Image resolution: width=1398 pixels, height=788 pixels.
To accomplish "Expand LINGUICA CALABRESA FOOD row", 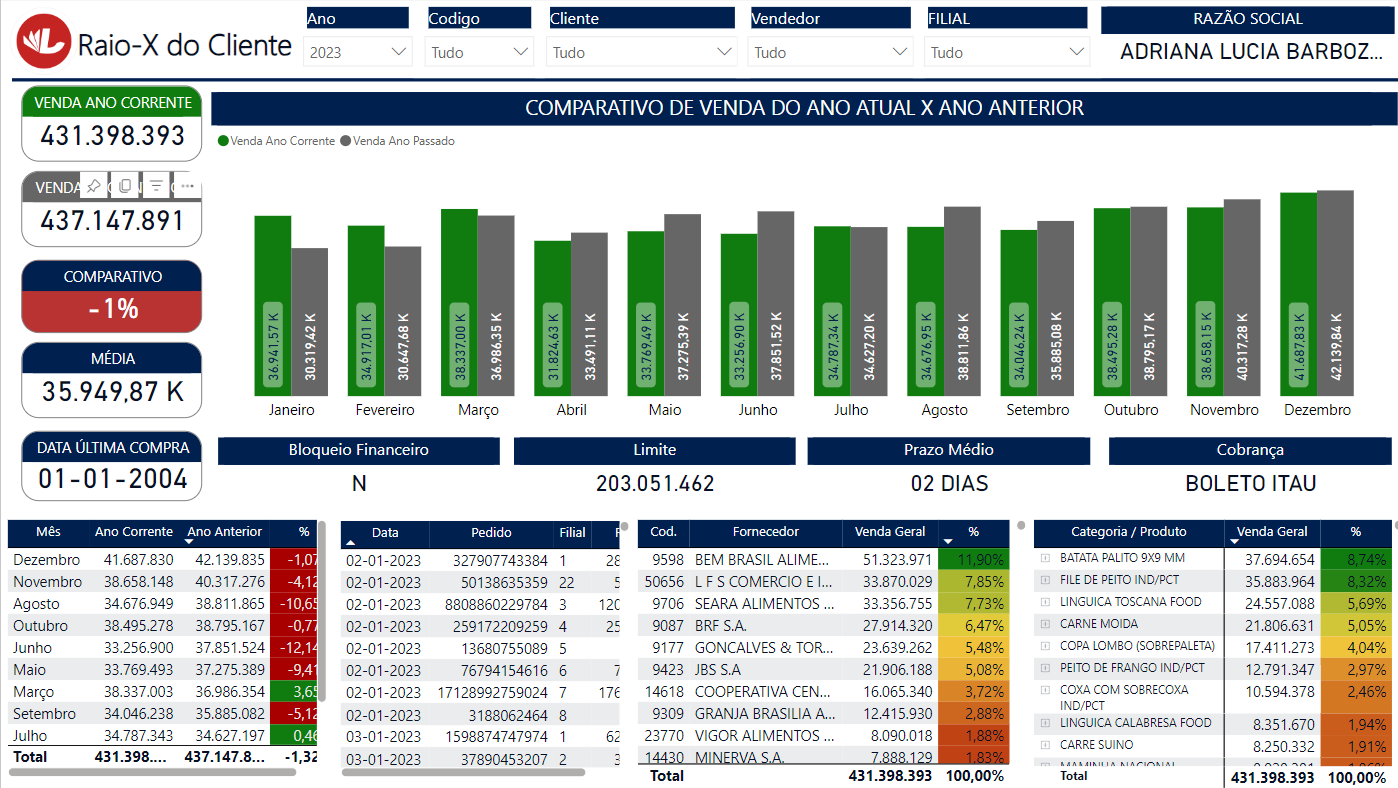I will (x=1045, y=723).
